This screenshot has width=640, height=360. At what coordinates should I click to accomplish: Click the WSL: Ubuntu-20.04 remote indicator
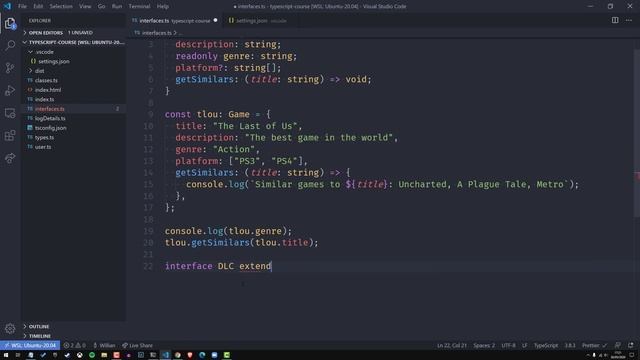30,345
